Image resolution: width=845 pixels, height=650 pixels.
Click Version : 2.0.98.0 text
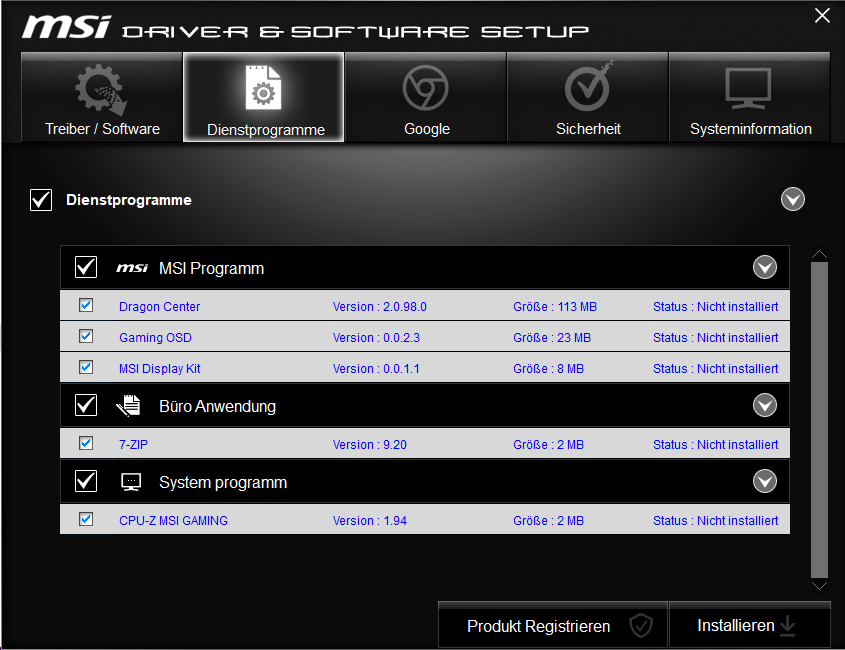click(379, 307)
